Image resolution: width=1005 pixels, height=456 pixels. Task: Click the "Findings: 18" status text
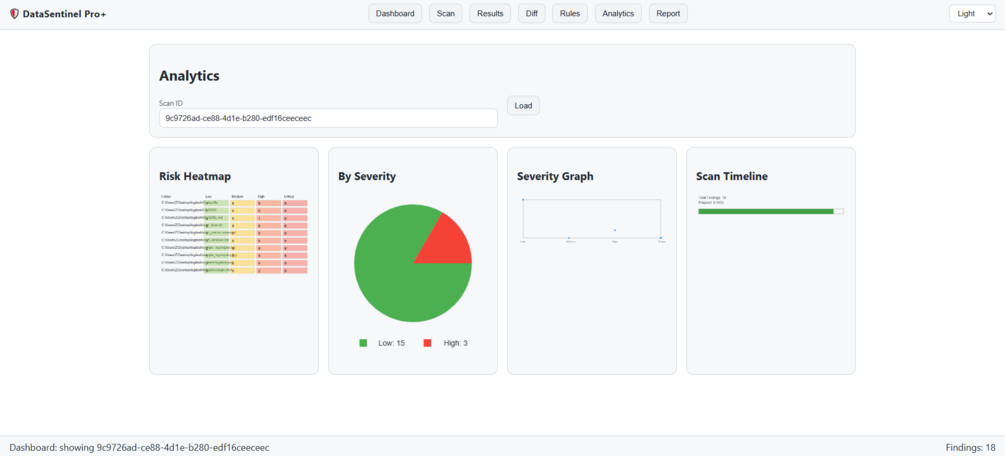(970, 447)
